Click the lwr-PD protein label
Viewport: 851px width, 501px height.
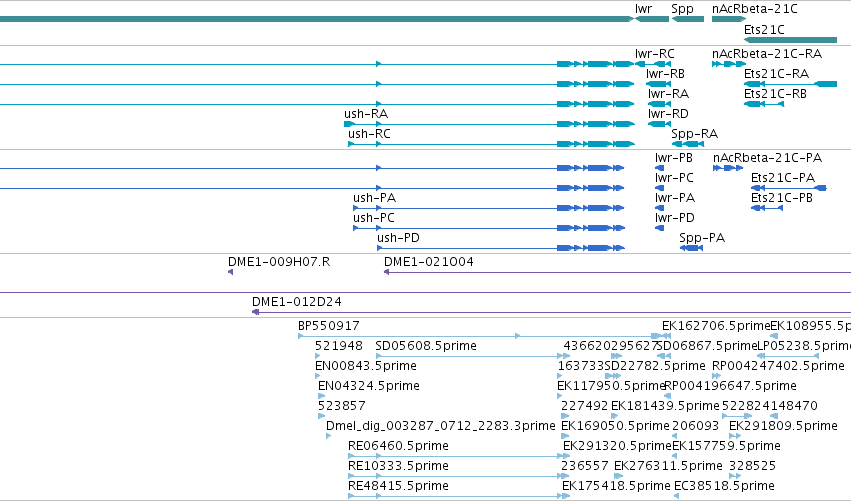(675, 218)
